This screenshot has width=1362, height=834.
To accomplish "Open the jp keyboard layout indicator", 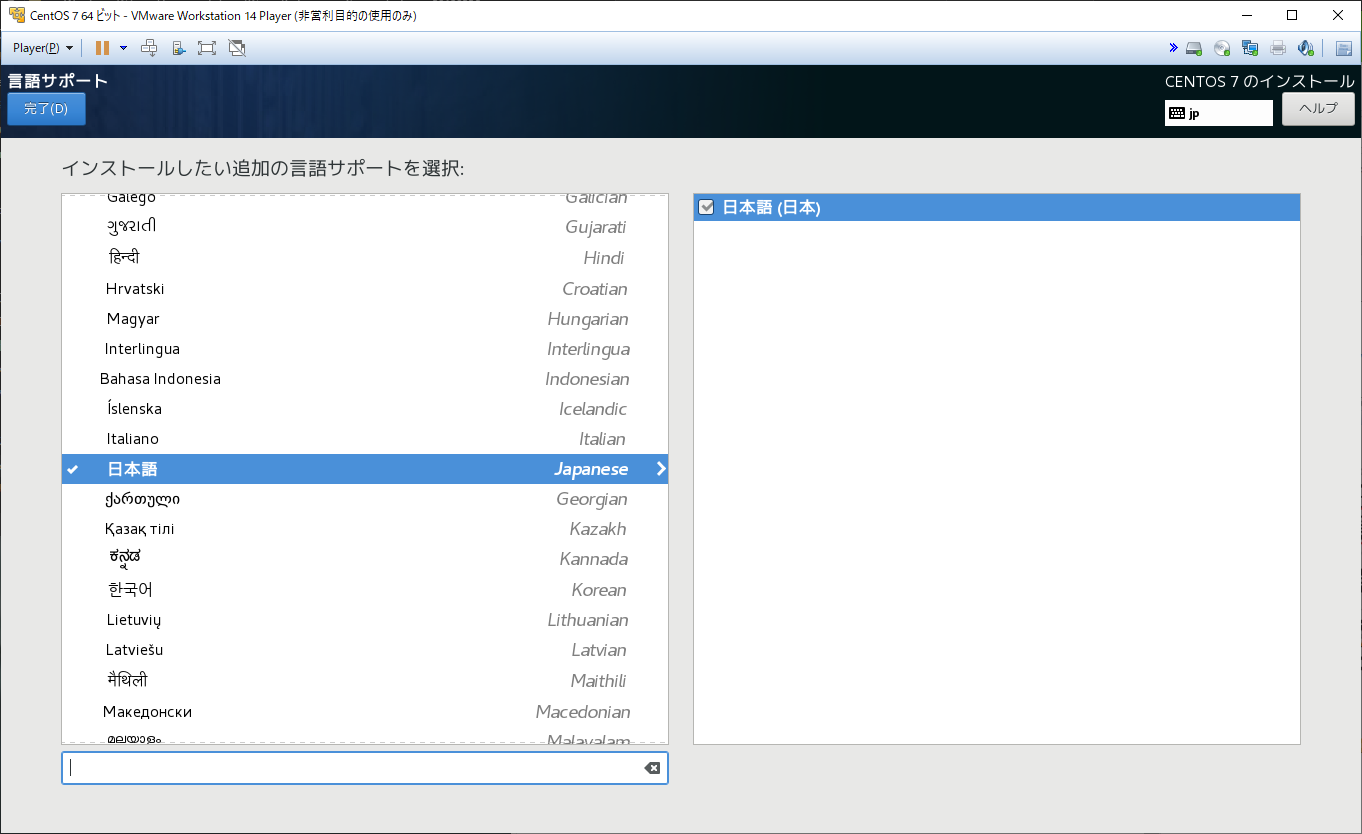I will click(x=1219, y=113).
